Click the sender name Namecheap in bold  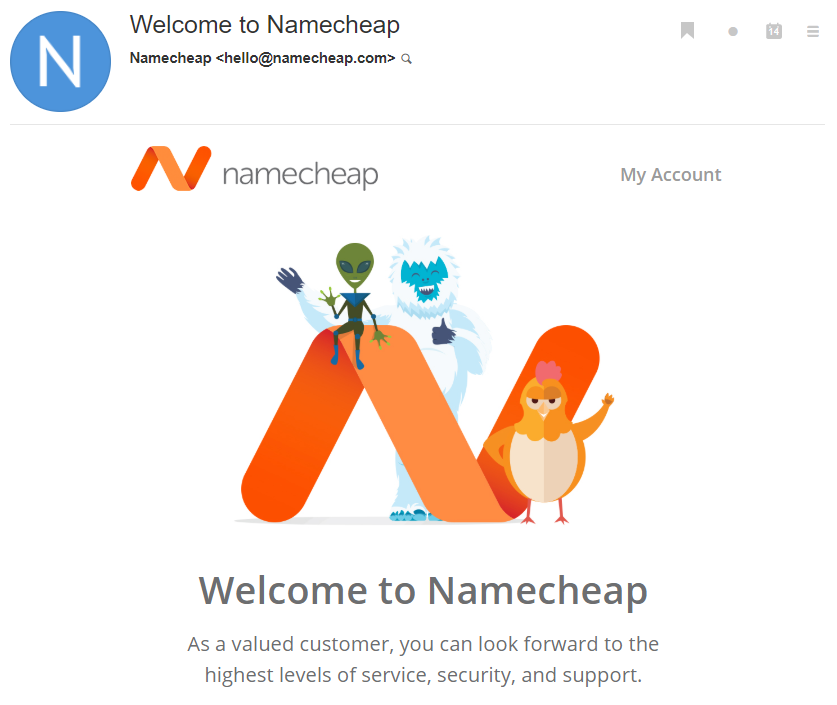tap(170, 58)
